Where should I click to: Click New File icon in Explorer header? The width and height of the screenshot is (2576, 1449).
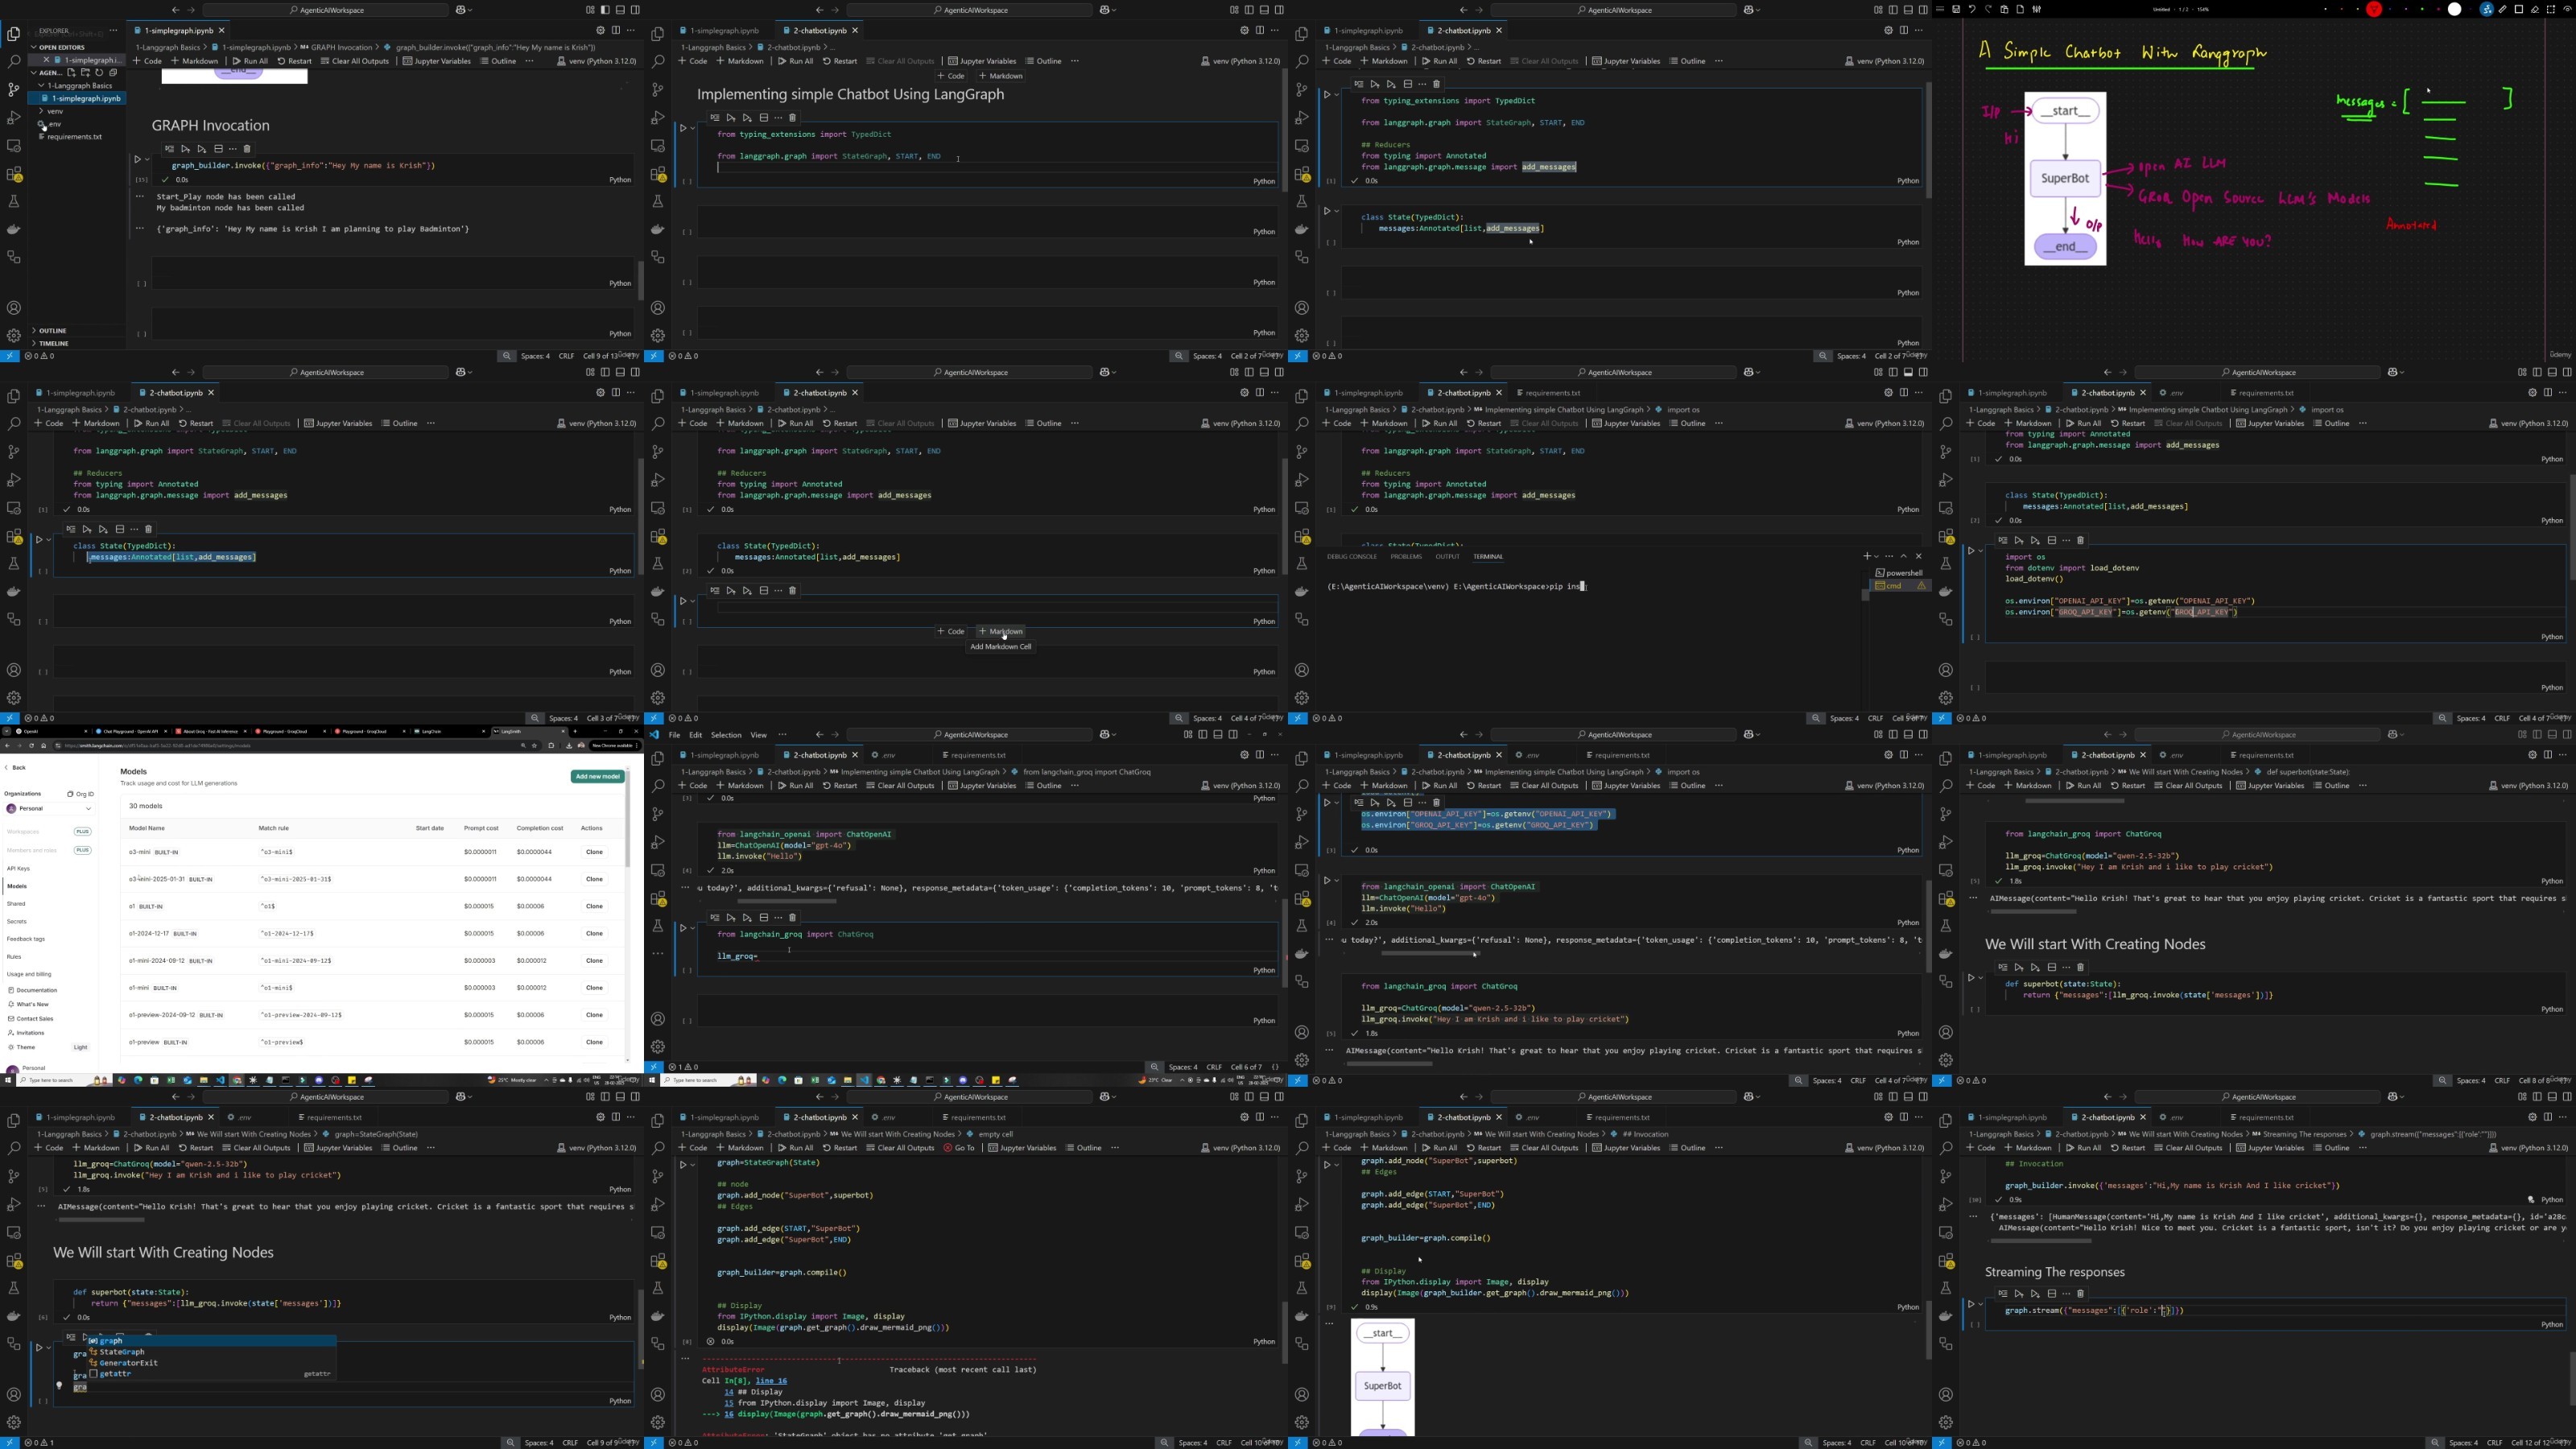pyautogui.click(x=71, y=73)
